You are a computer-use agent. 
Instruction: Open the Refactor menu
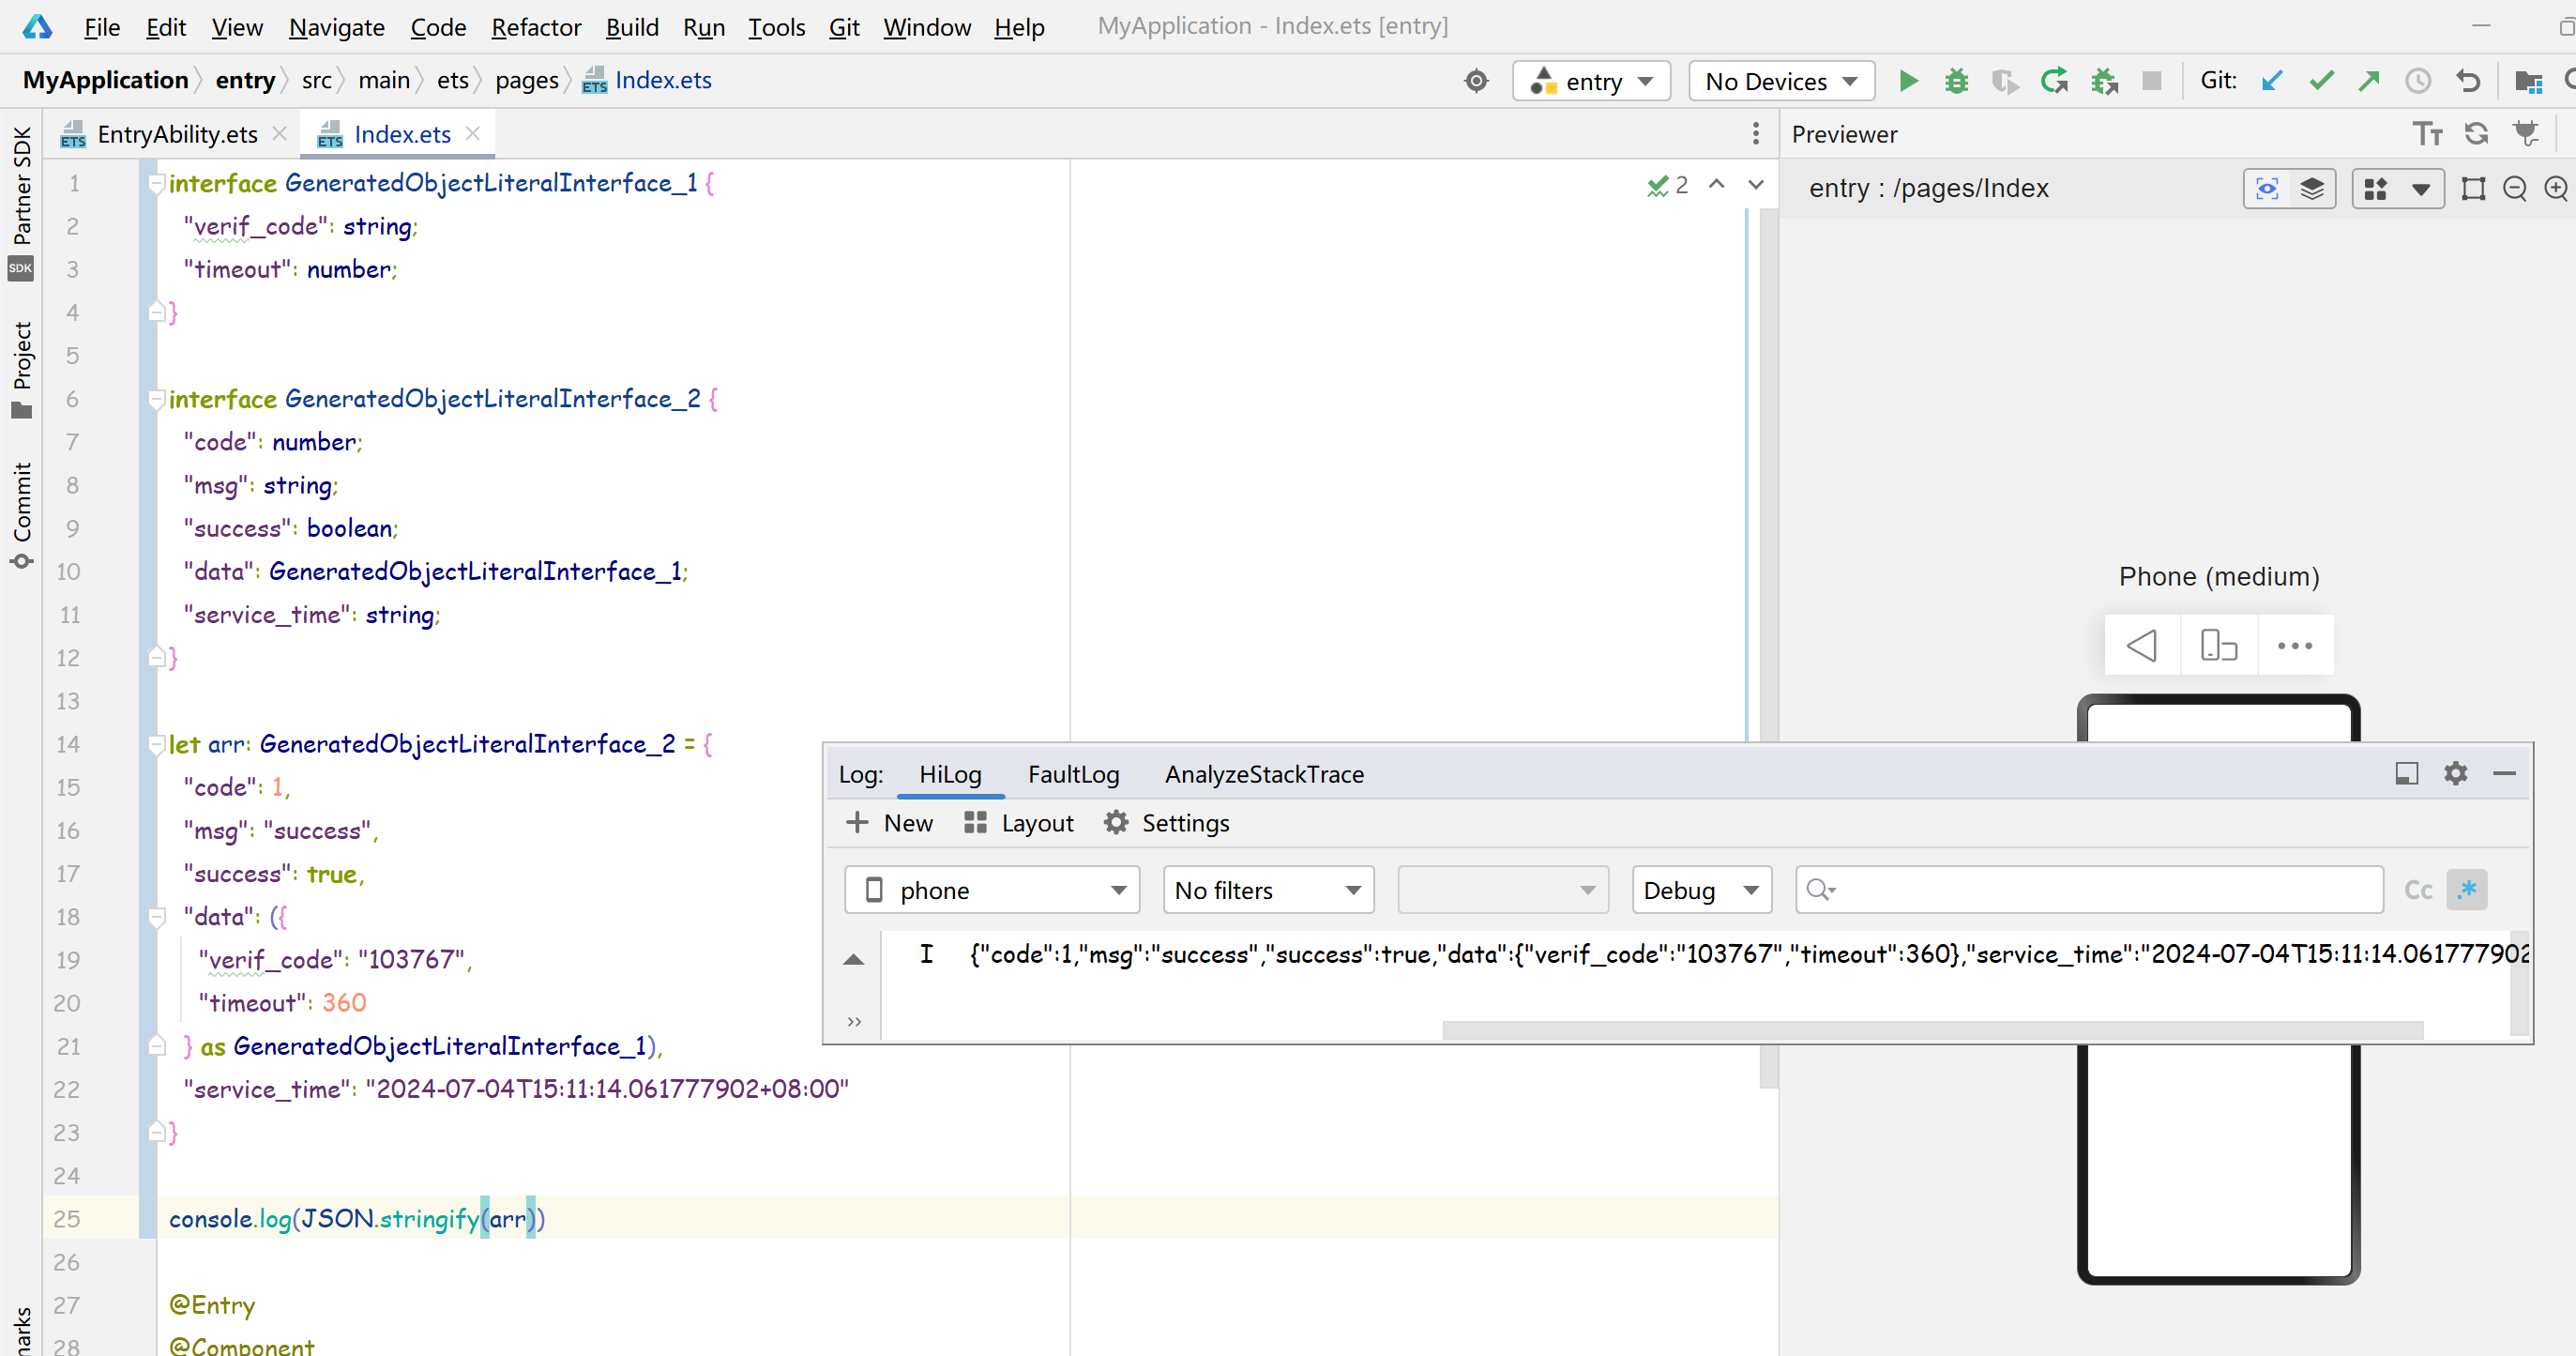pos(536,27)
